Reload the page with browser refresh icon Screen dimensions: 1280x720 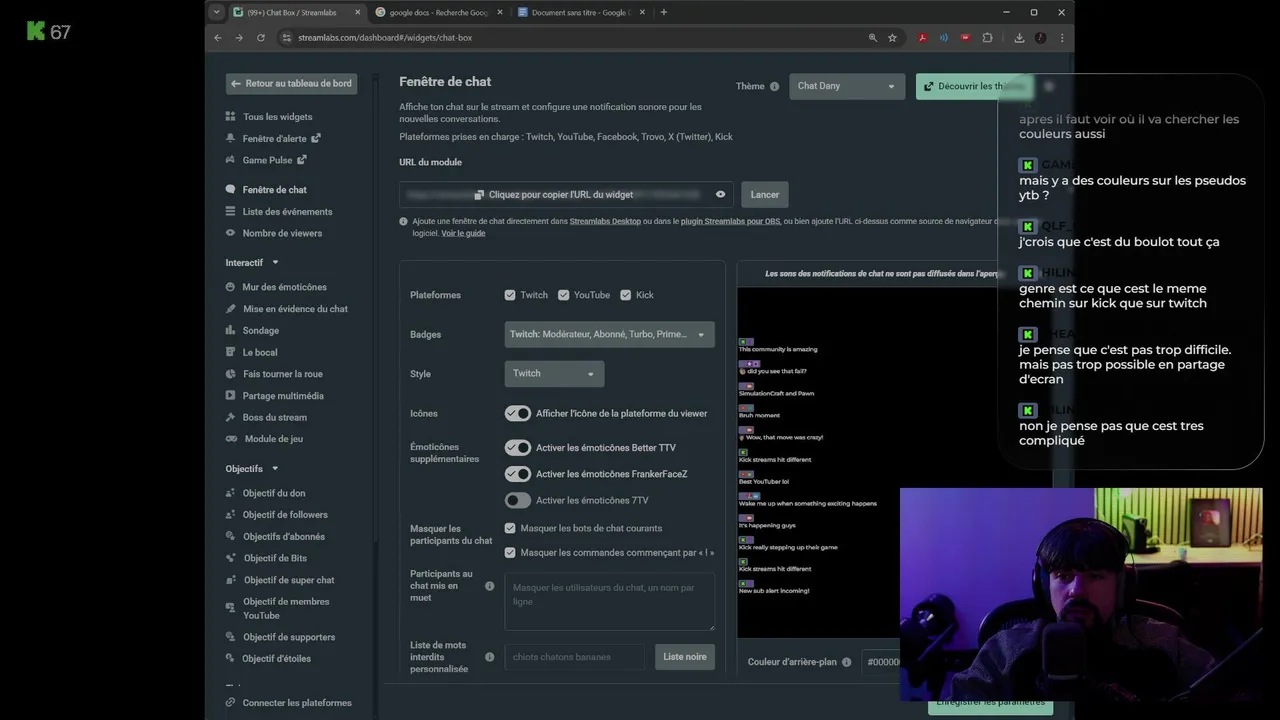[x=261, y=38]
